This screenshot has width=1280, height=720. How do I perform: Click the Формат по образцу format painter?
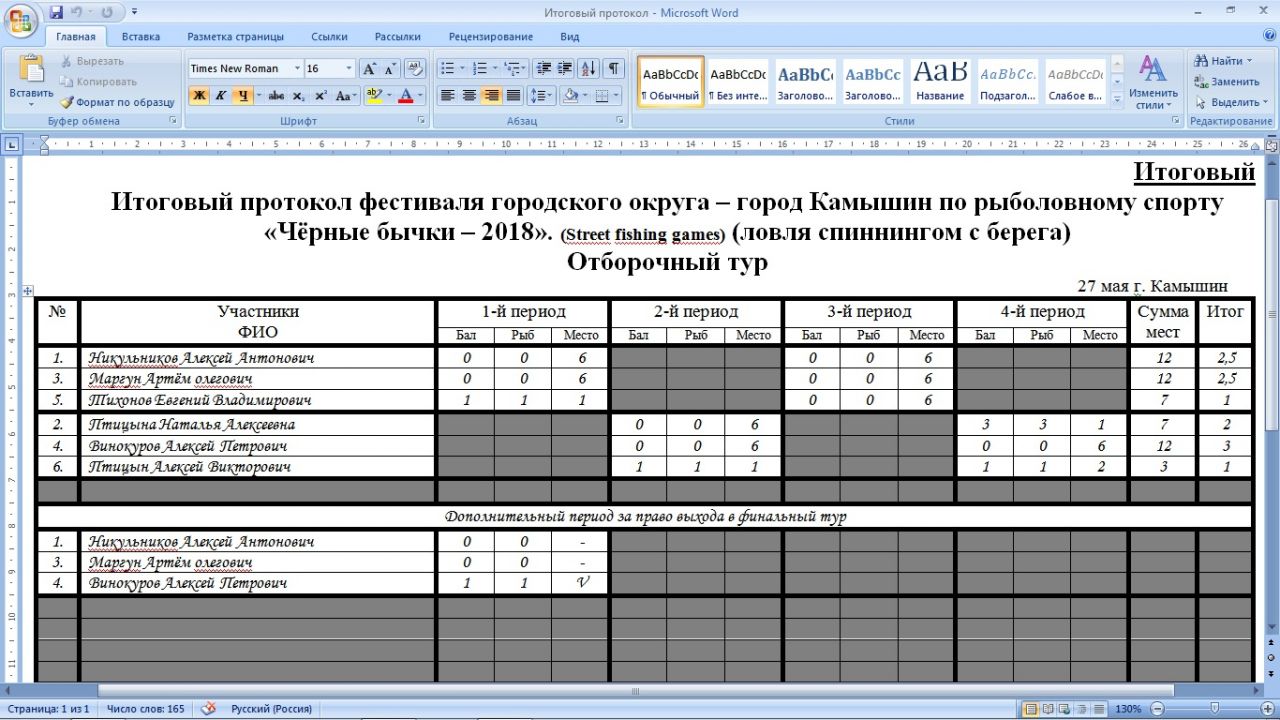click(117, 102)
